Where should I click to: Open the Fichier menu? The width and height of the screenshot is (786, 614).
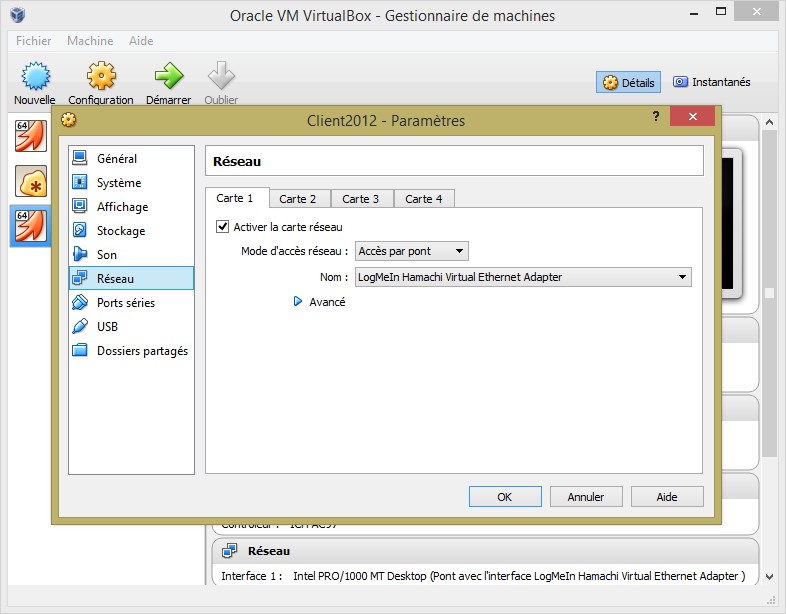tap(34, 41)
